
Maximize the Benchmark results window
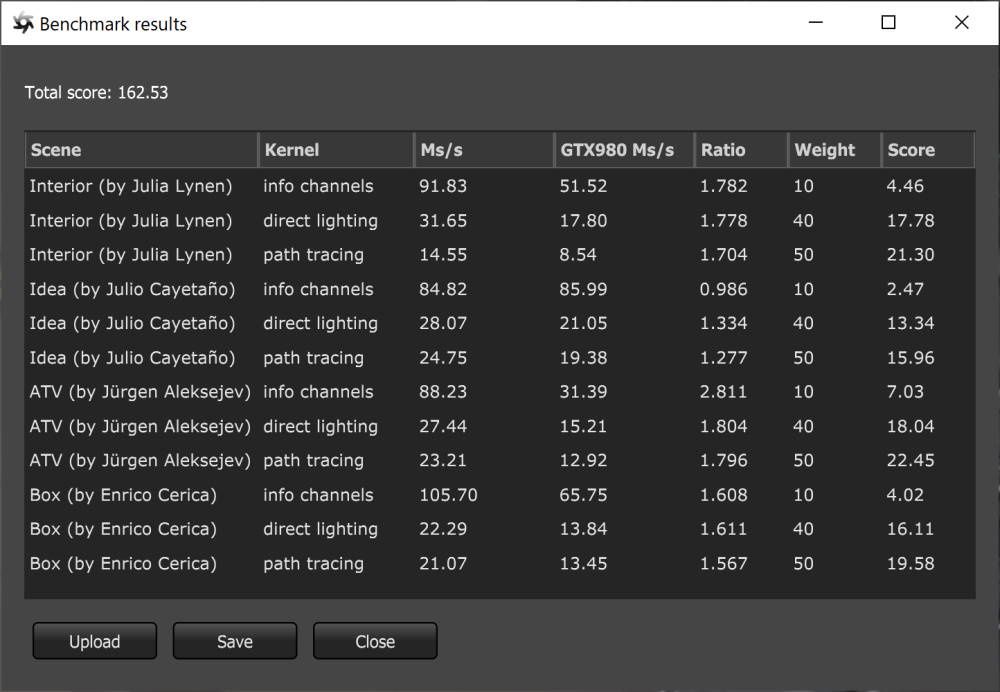(x=888, y=22)
